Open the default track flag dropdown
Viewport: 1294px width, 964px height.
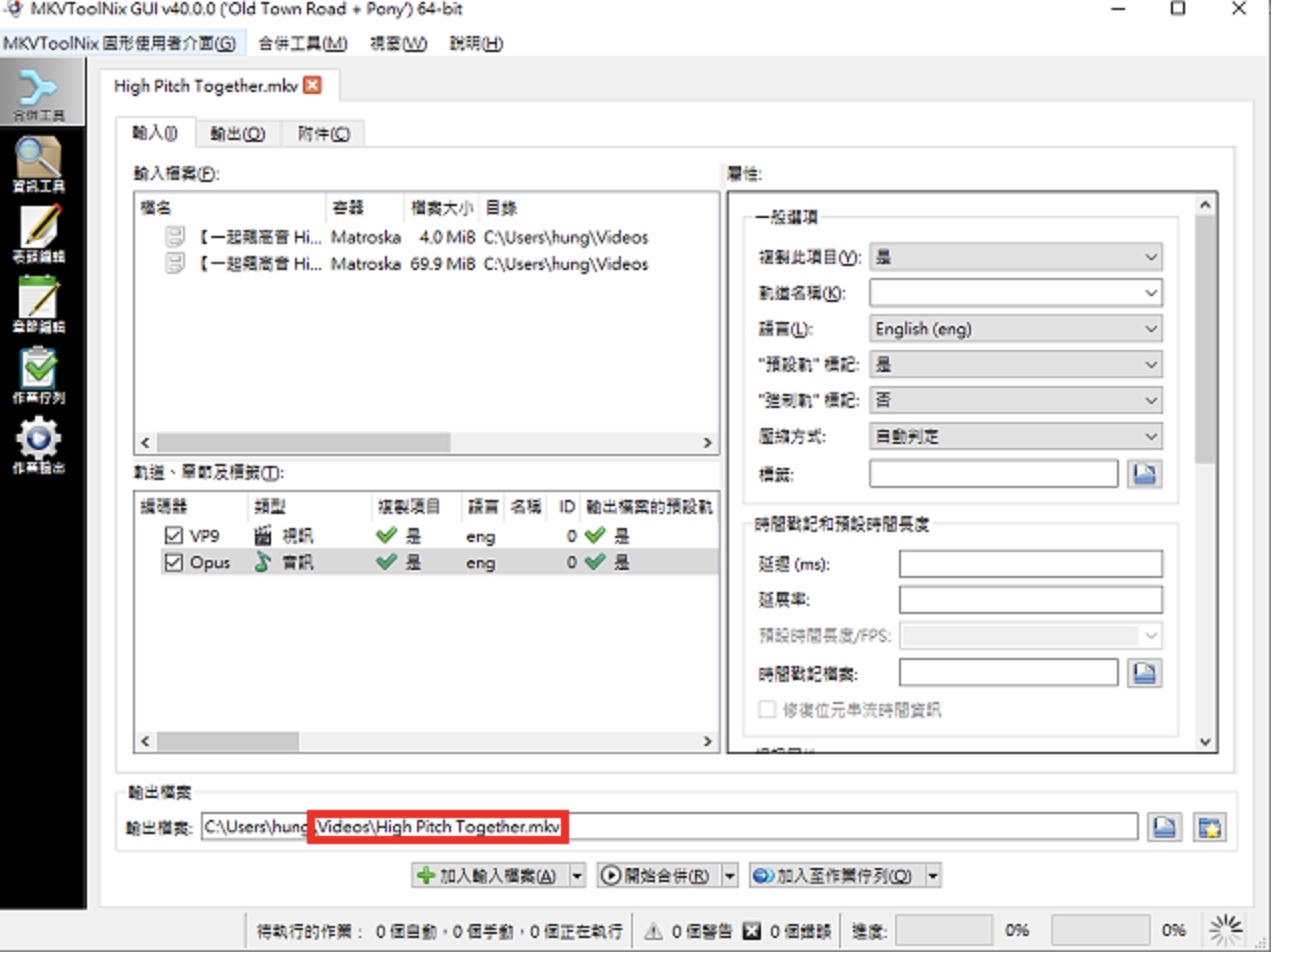[1016, 364]
